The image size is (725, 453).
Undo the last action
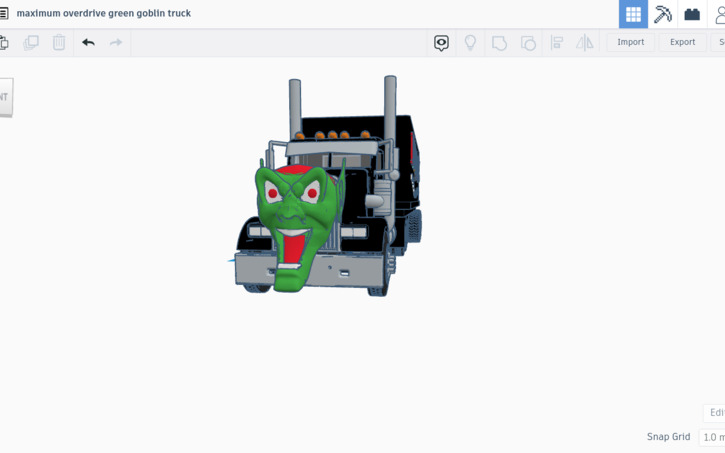pyautogui.click(x=88, y=43)
